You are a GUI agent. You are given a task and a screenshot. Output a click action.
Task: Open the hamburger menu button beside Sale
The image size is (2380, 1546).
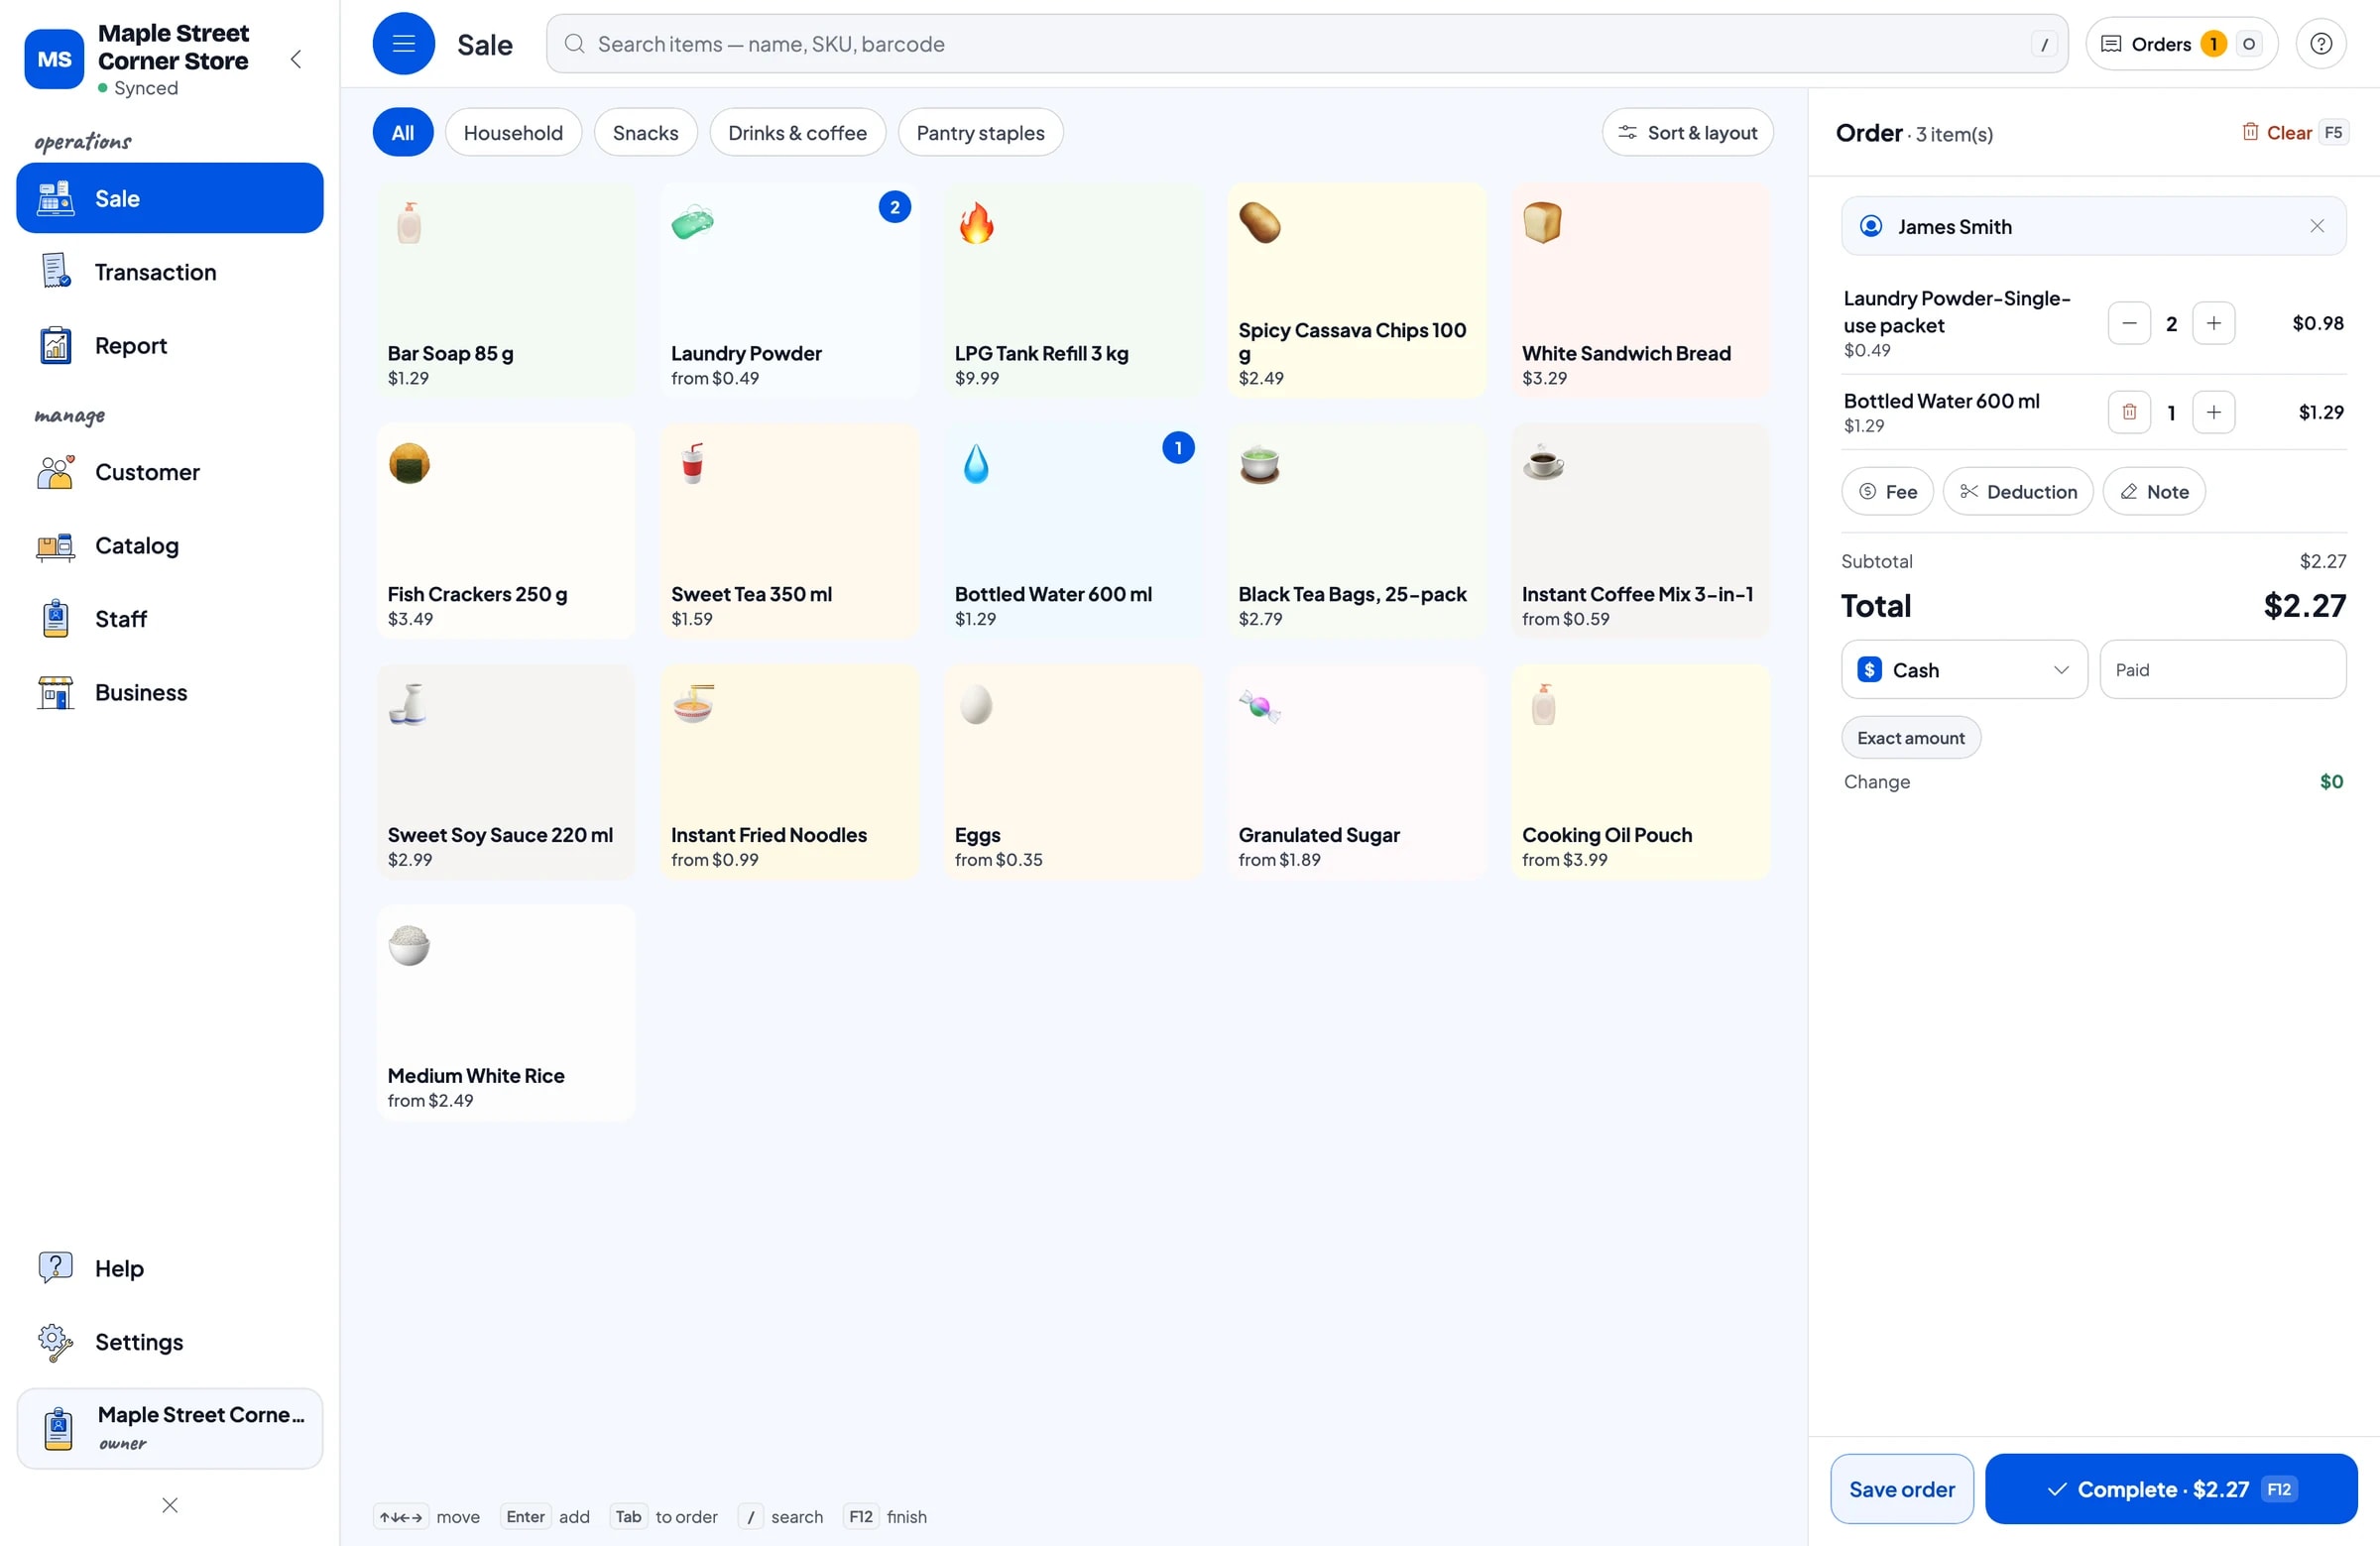pyautogui.click(x=403, y=44)
